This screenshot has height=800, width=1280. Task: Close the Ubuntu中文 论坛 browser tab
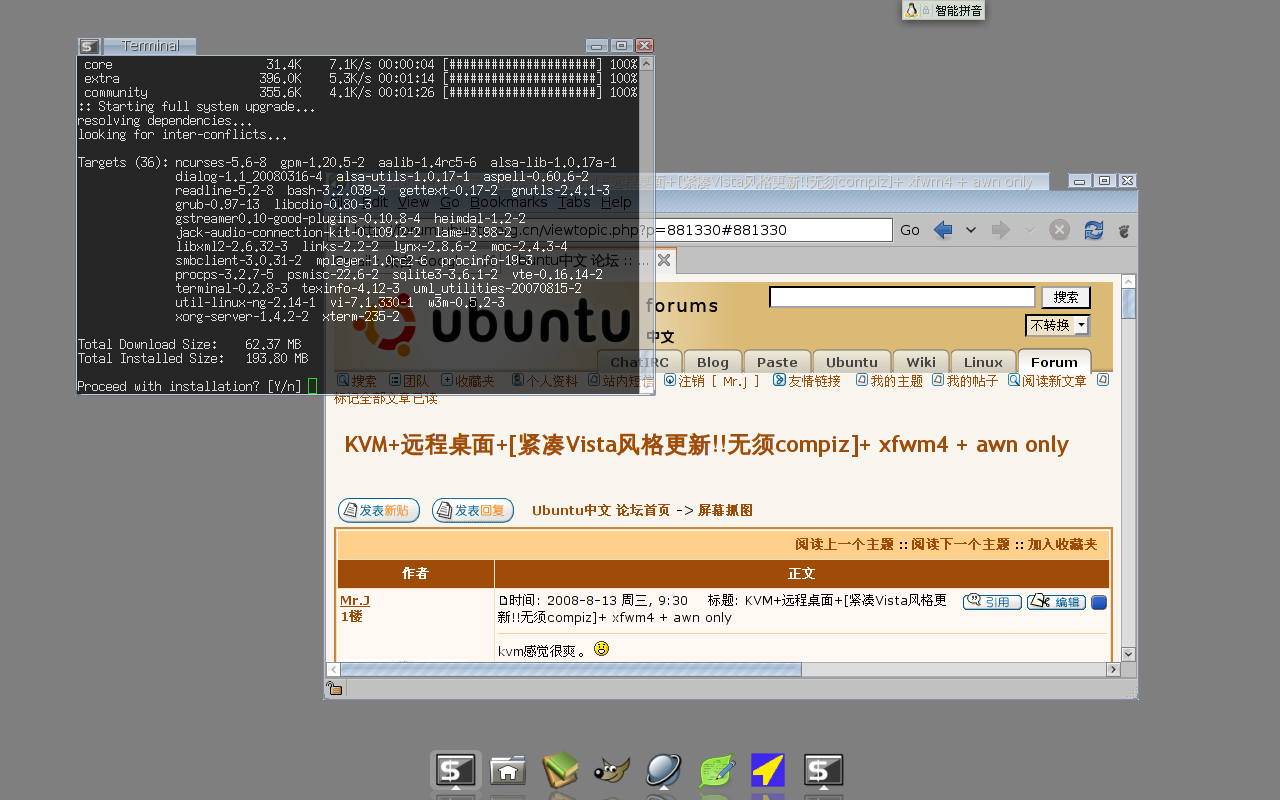[x=663, y=261]
